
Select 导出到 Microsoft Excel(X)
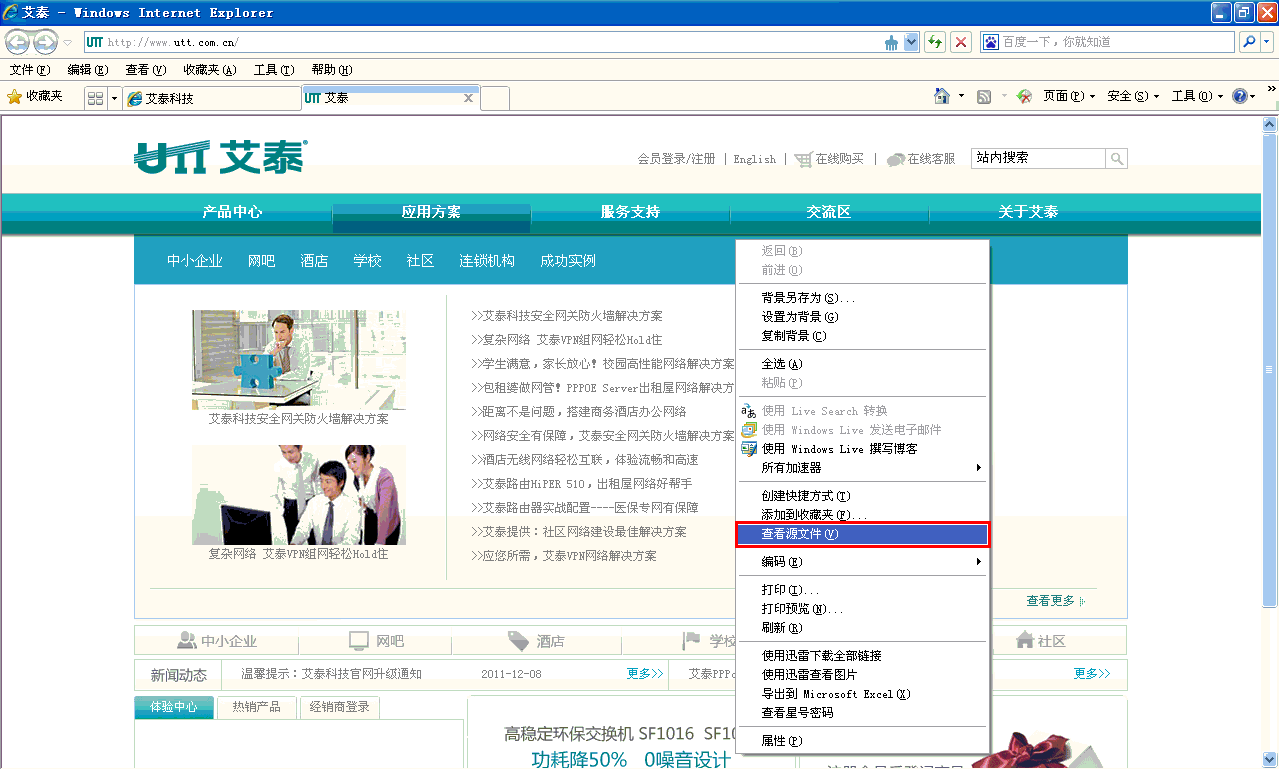click(x=862, y=694)
